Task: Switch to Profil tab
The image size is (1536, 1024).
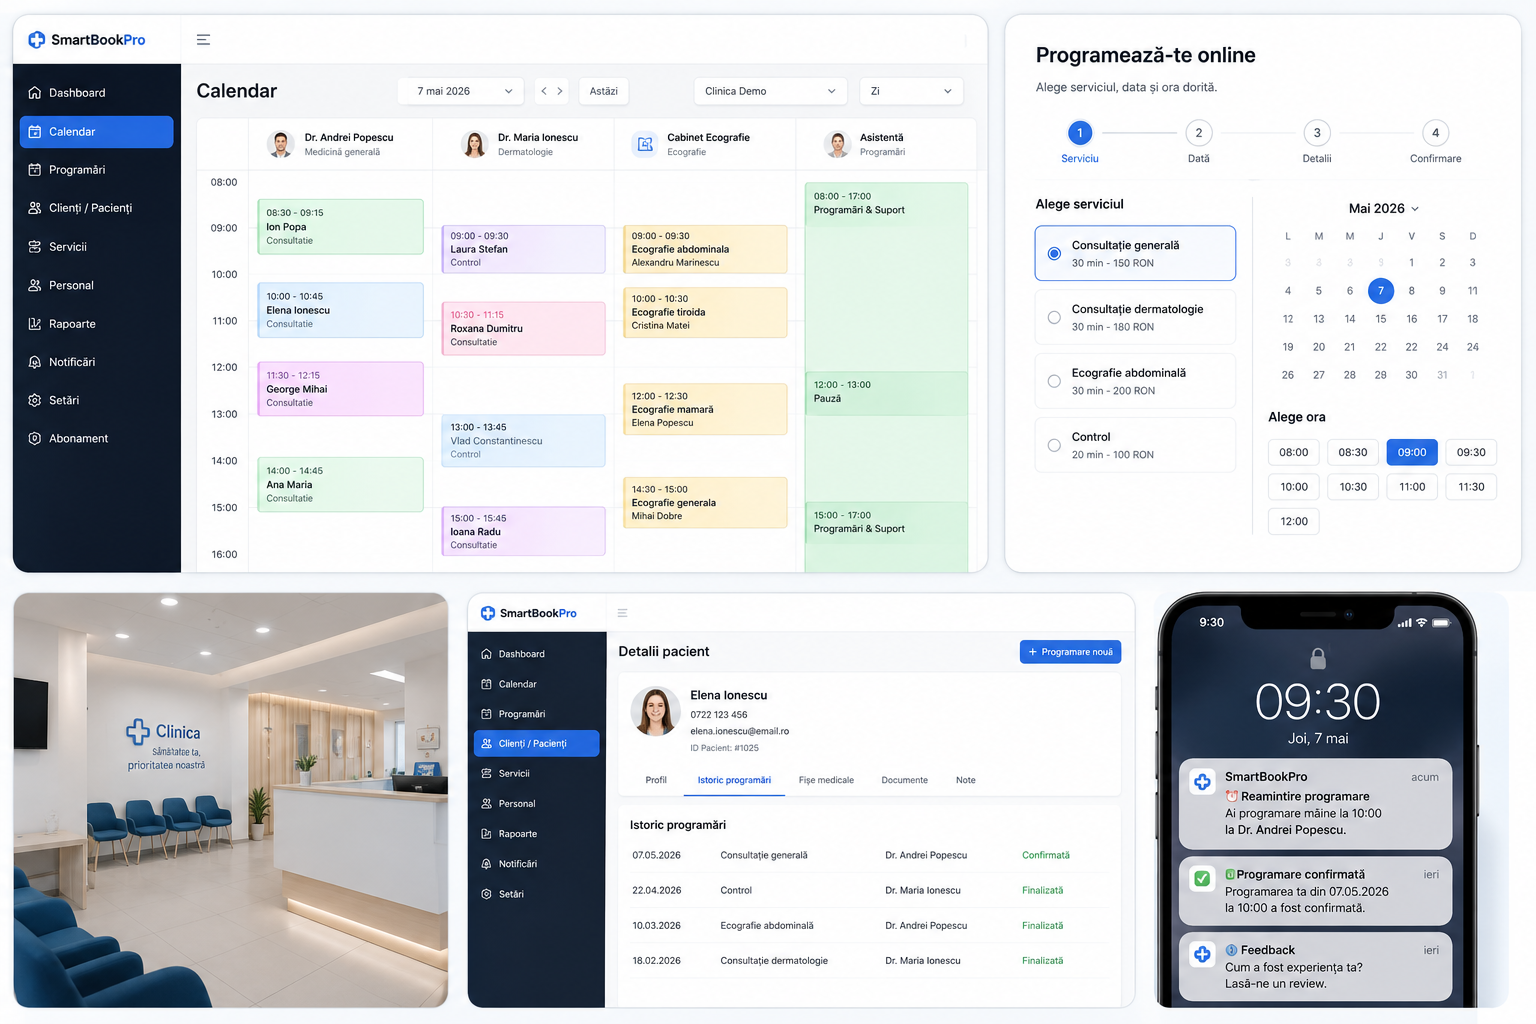Action: point(656,780)
